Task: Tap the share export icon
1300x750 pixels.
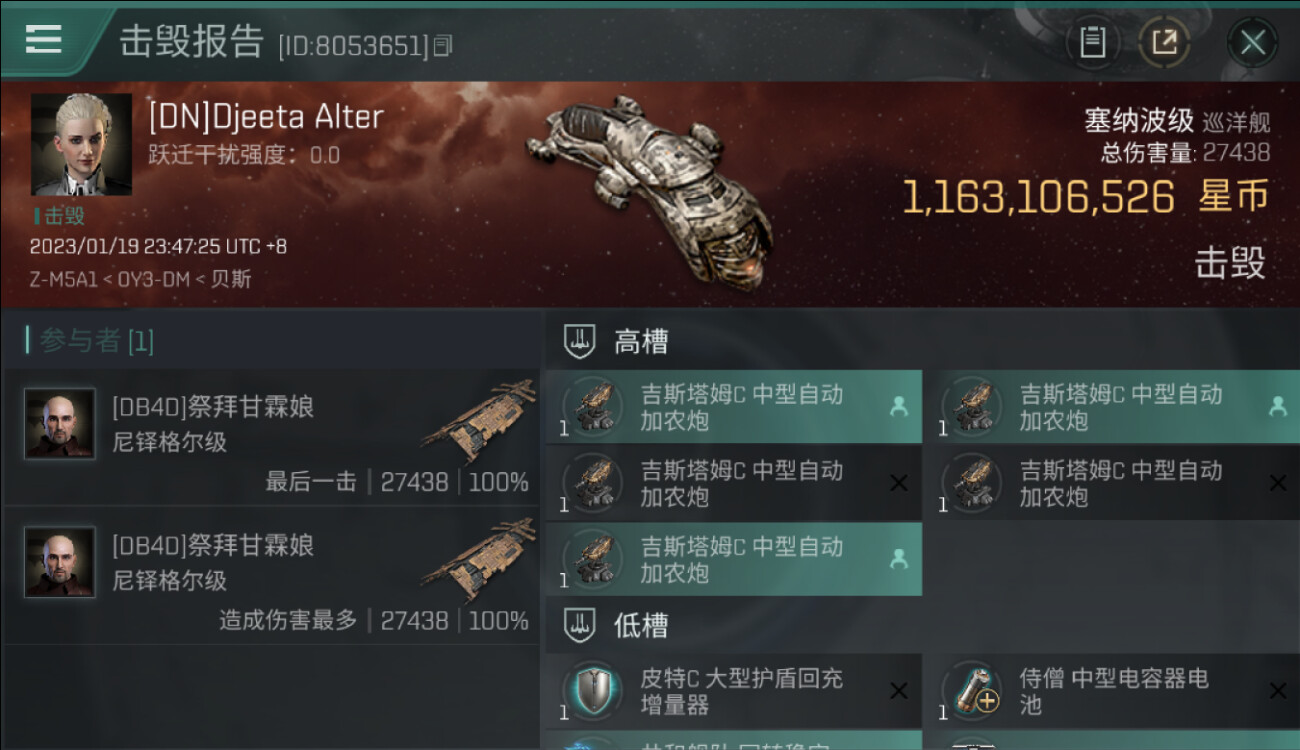Action: (1164, 42)
